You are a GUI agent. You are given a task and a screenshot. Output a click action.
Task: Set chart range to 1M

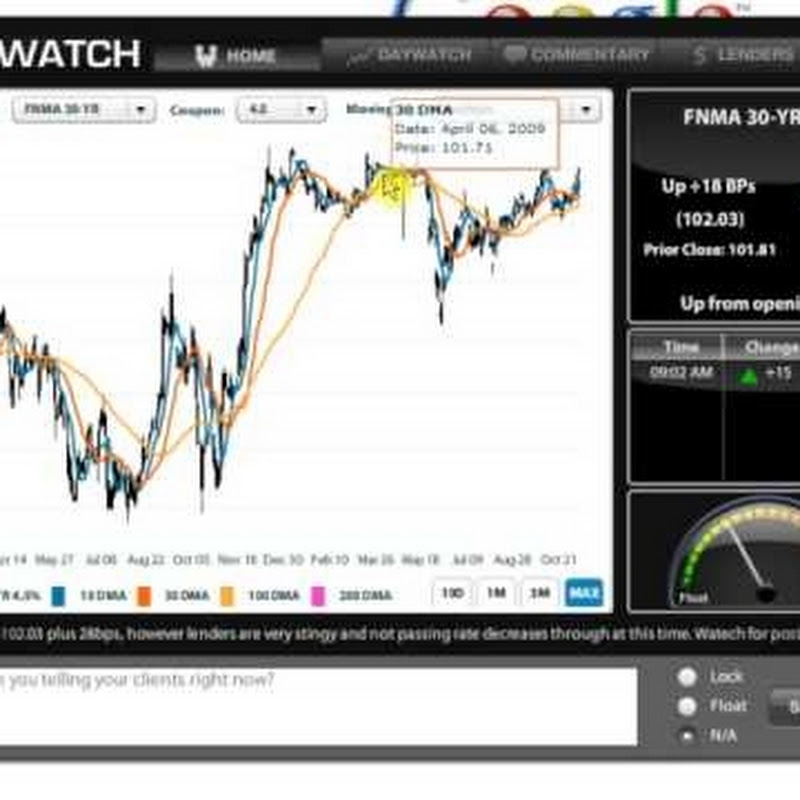[x=496, y=593]
